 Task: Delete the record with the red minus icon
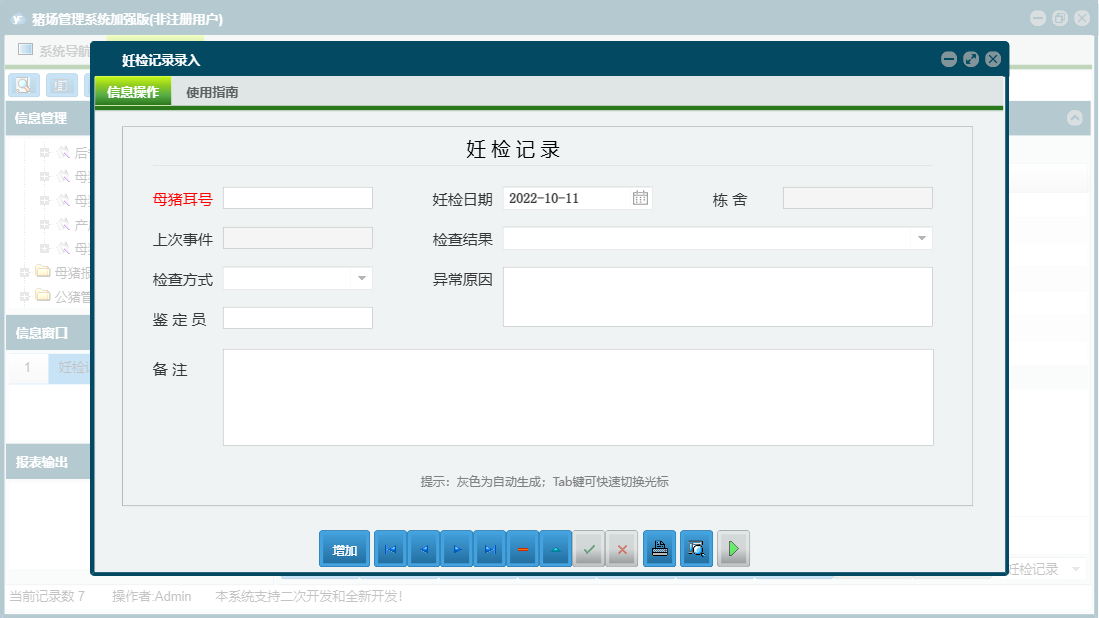pos(522,548)
